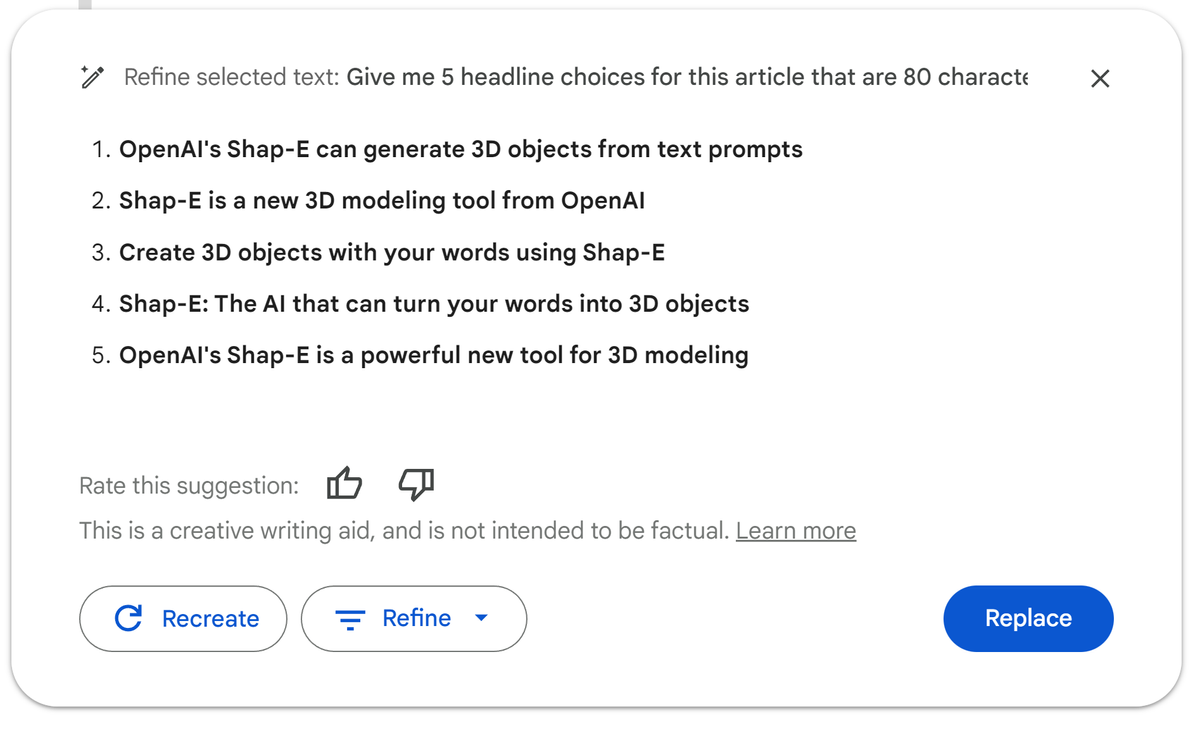
Task: Select headline 3 'Create 3D objects with your words'
Action: pyautogui.click(x=391, y=252)
